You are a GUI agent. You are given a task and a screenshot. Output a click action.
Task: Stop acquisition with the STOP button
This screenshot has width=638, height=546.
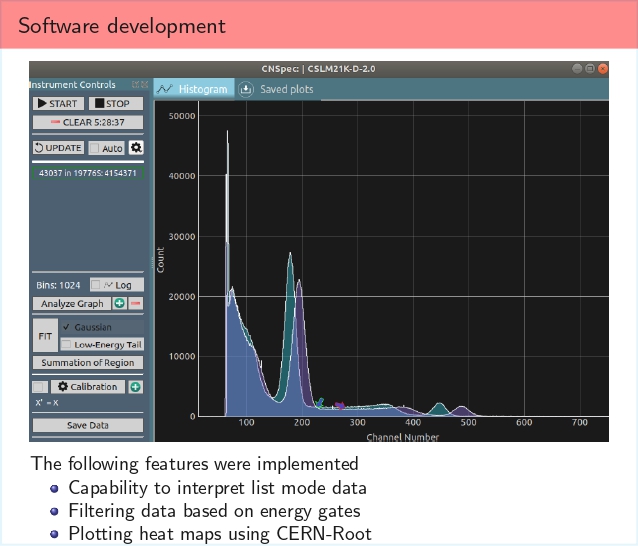116,103
